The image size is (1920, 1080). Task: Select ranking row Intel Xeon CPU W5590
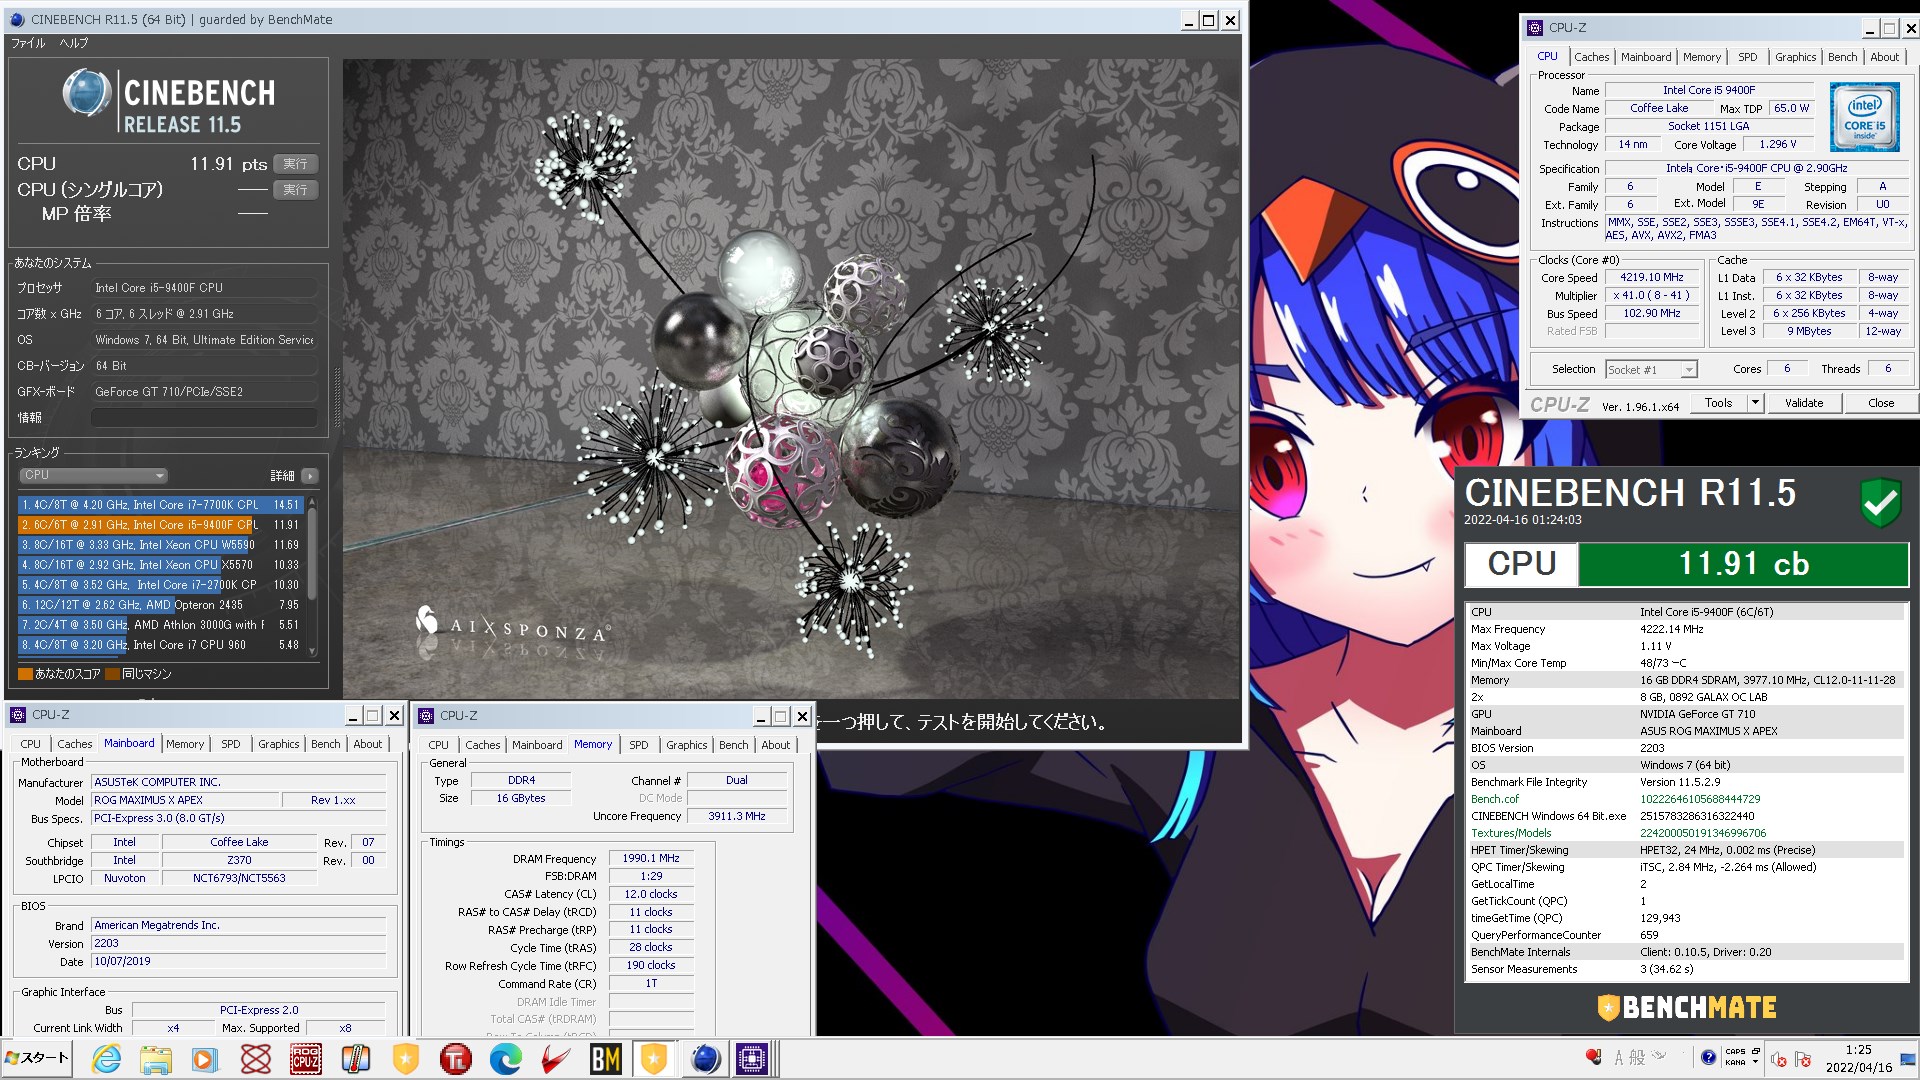[x=159, y=545]
